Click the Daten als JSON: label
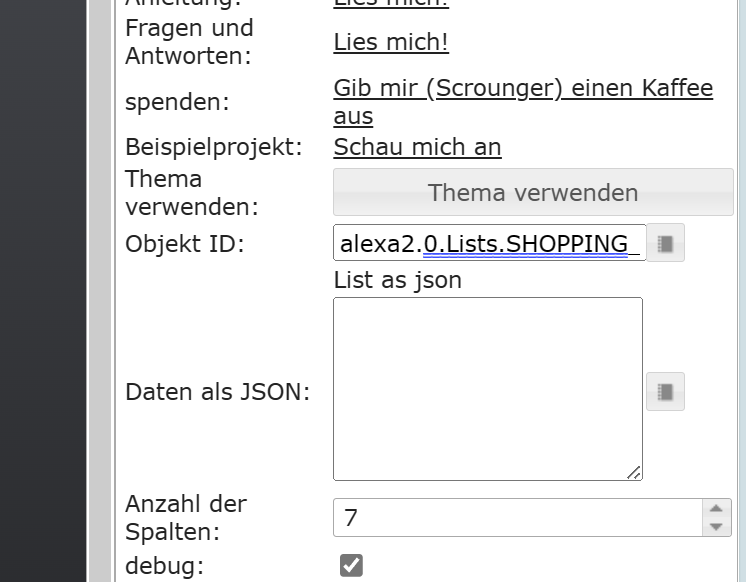The image size is (746, 582). coord(217,392)
